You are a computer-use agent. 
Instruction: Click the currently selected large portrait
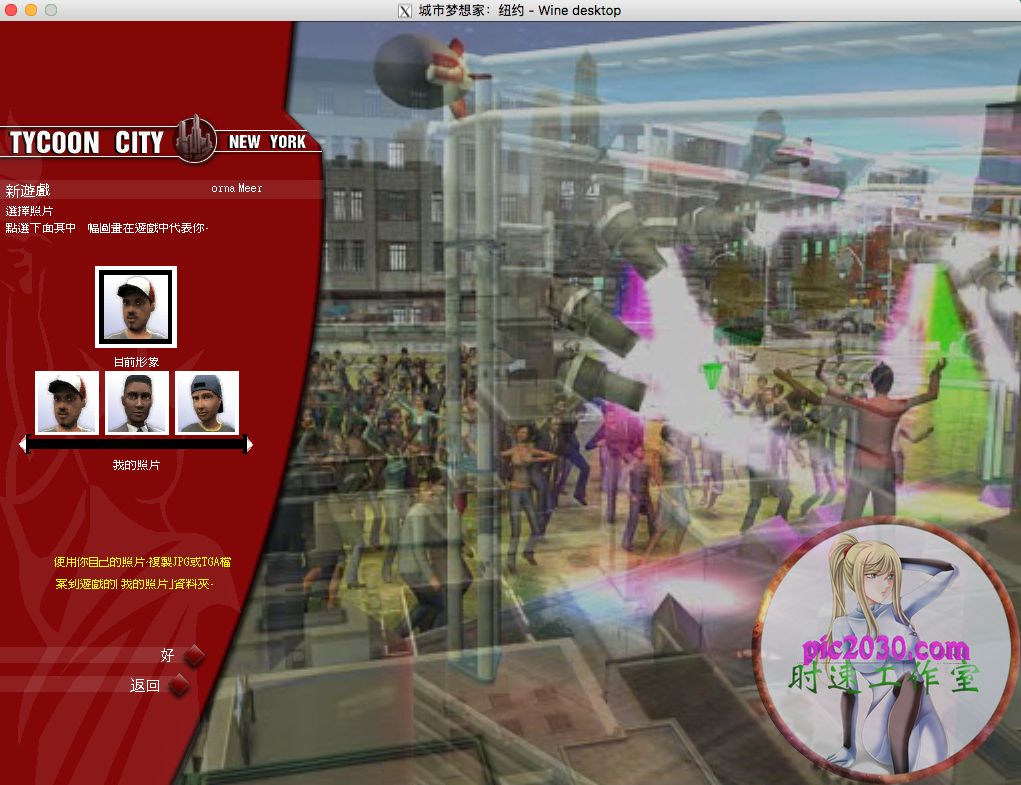click(136, 307)
